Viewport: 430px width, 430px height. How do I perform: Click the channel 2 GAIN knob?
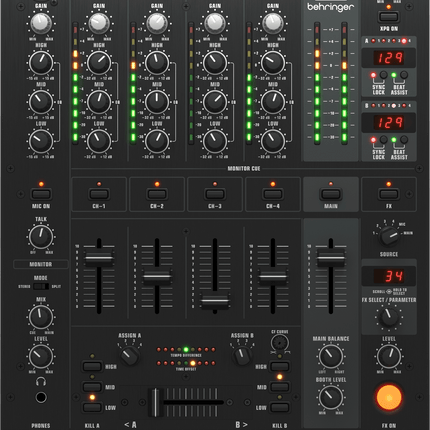tap(157, 23)
